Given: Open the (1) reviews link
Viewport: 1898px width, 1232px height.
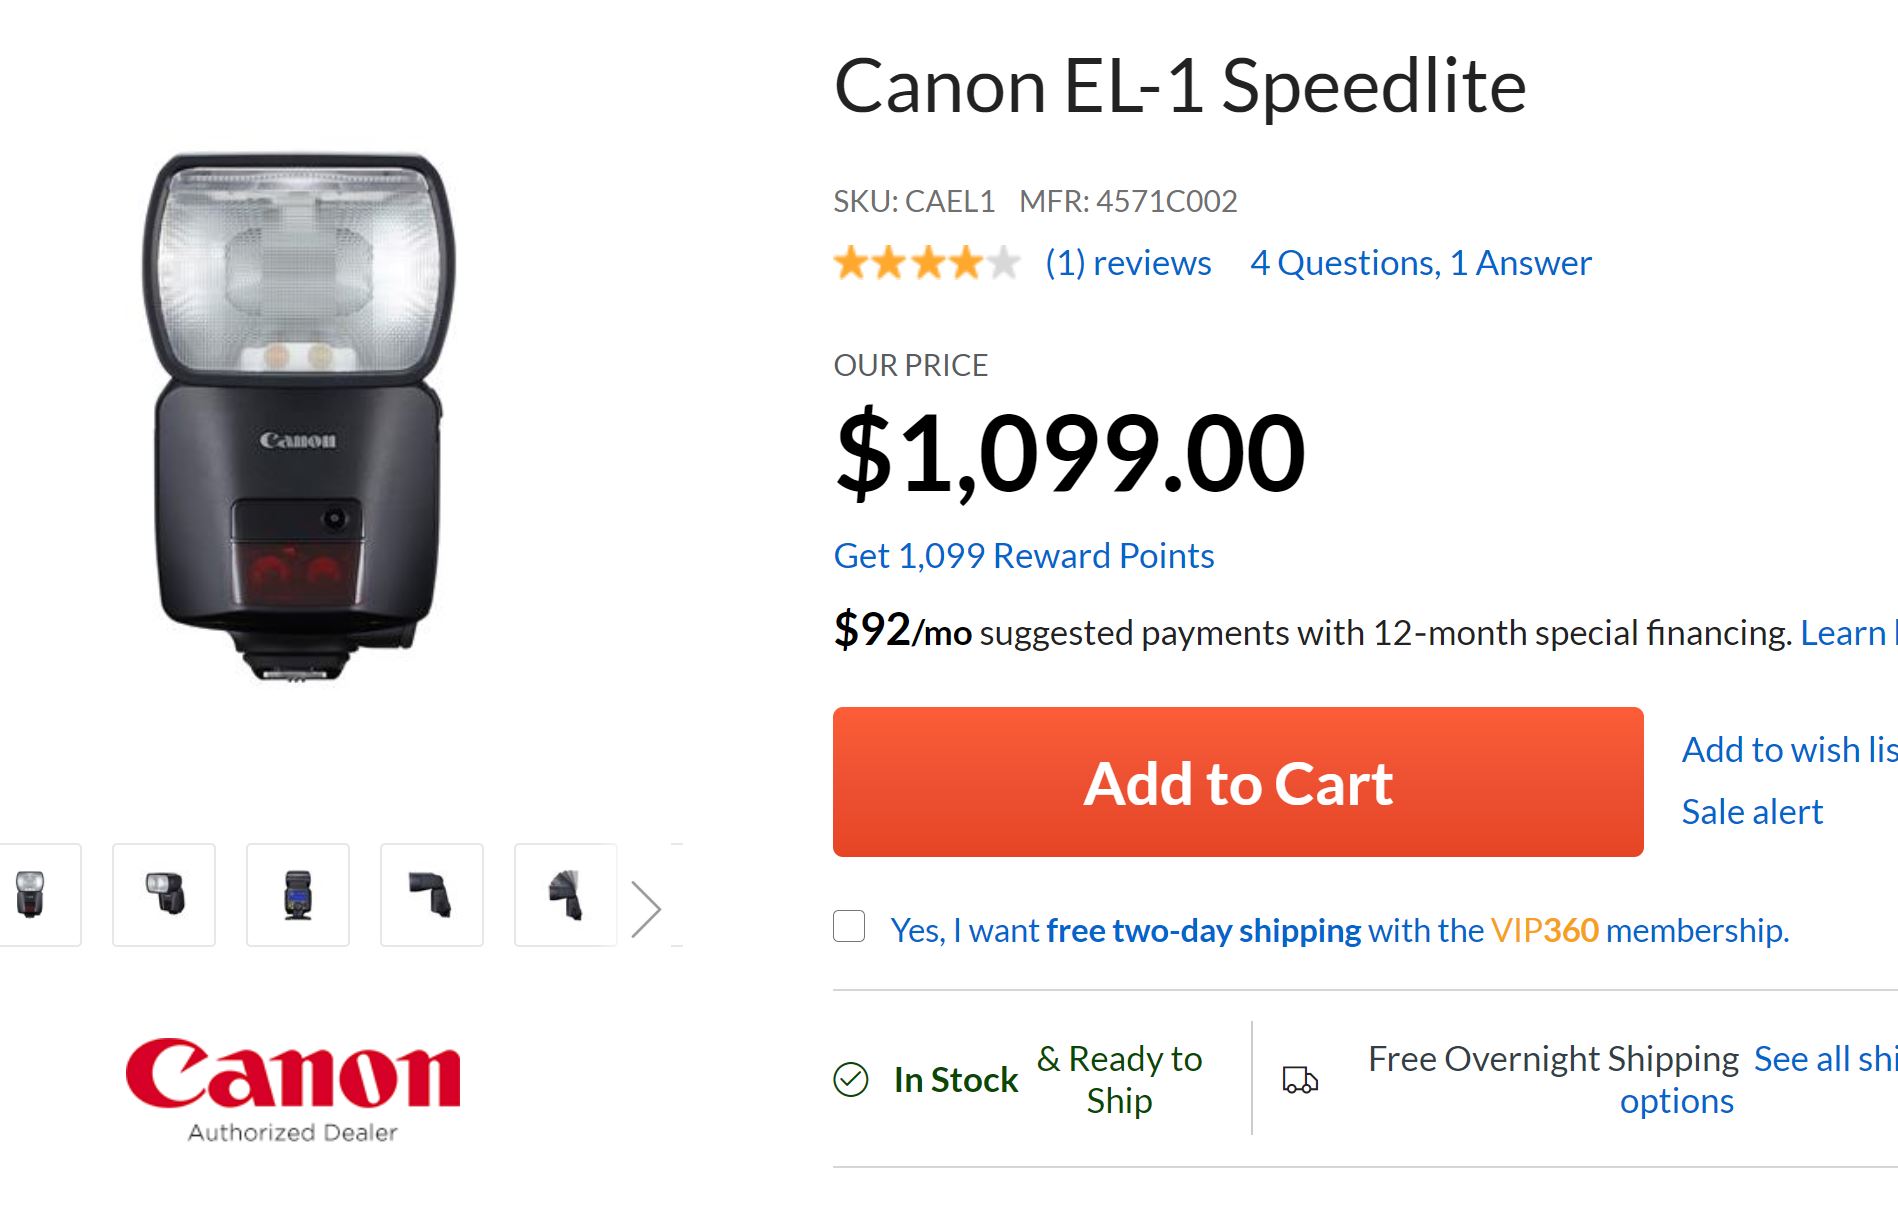Looking at the screenshot, I should tap(1127, 263).
